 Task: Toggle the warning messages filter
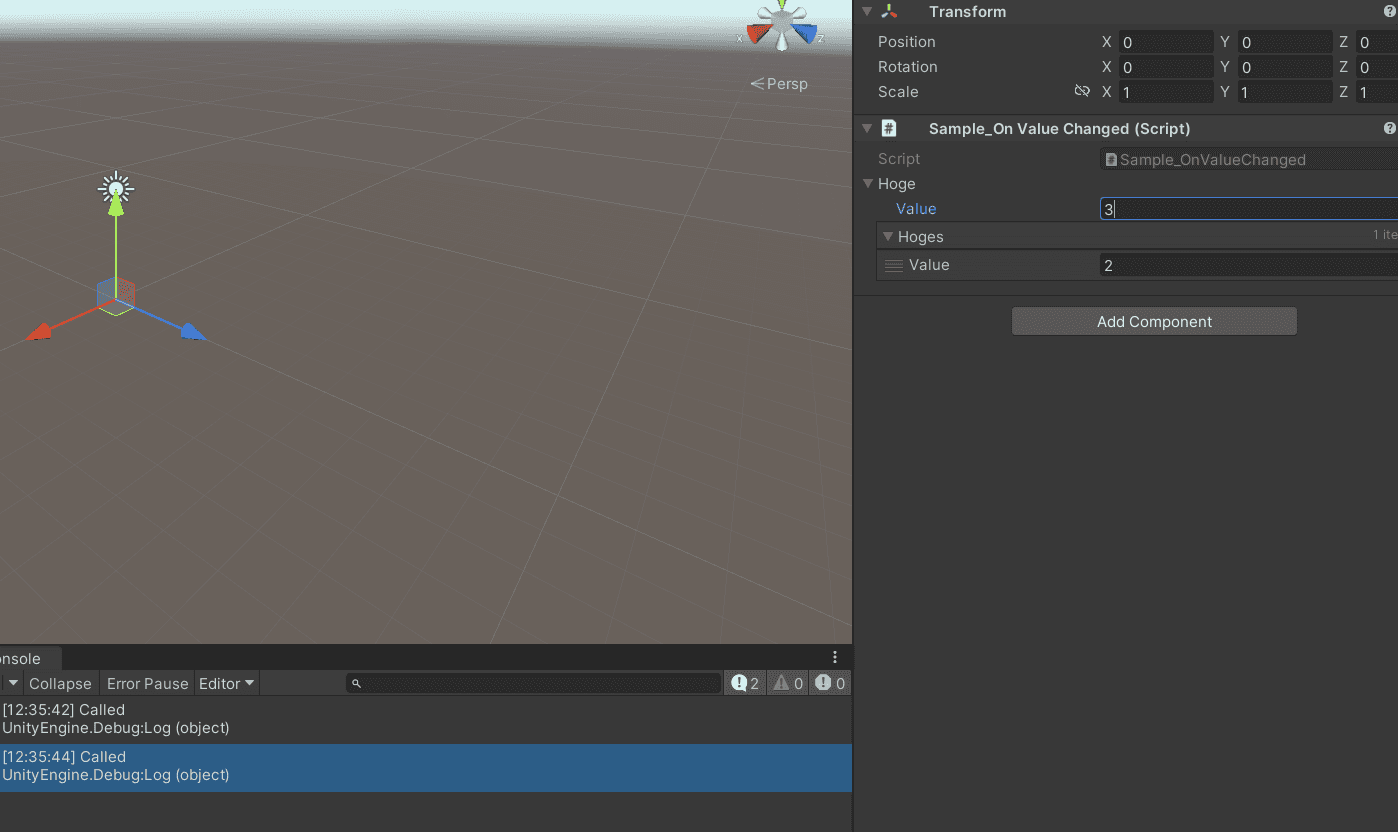pyautogui.click(x=788, y=684)
